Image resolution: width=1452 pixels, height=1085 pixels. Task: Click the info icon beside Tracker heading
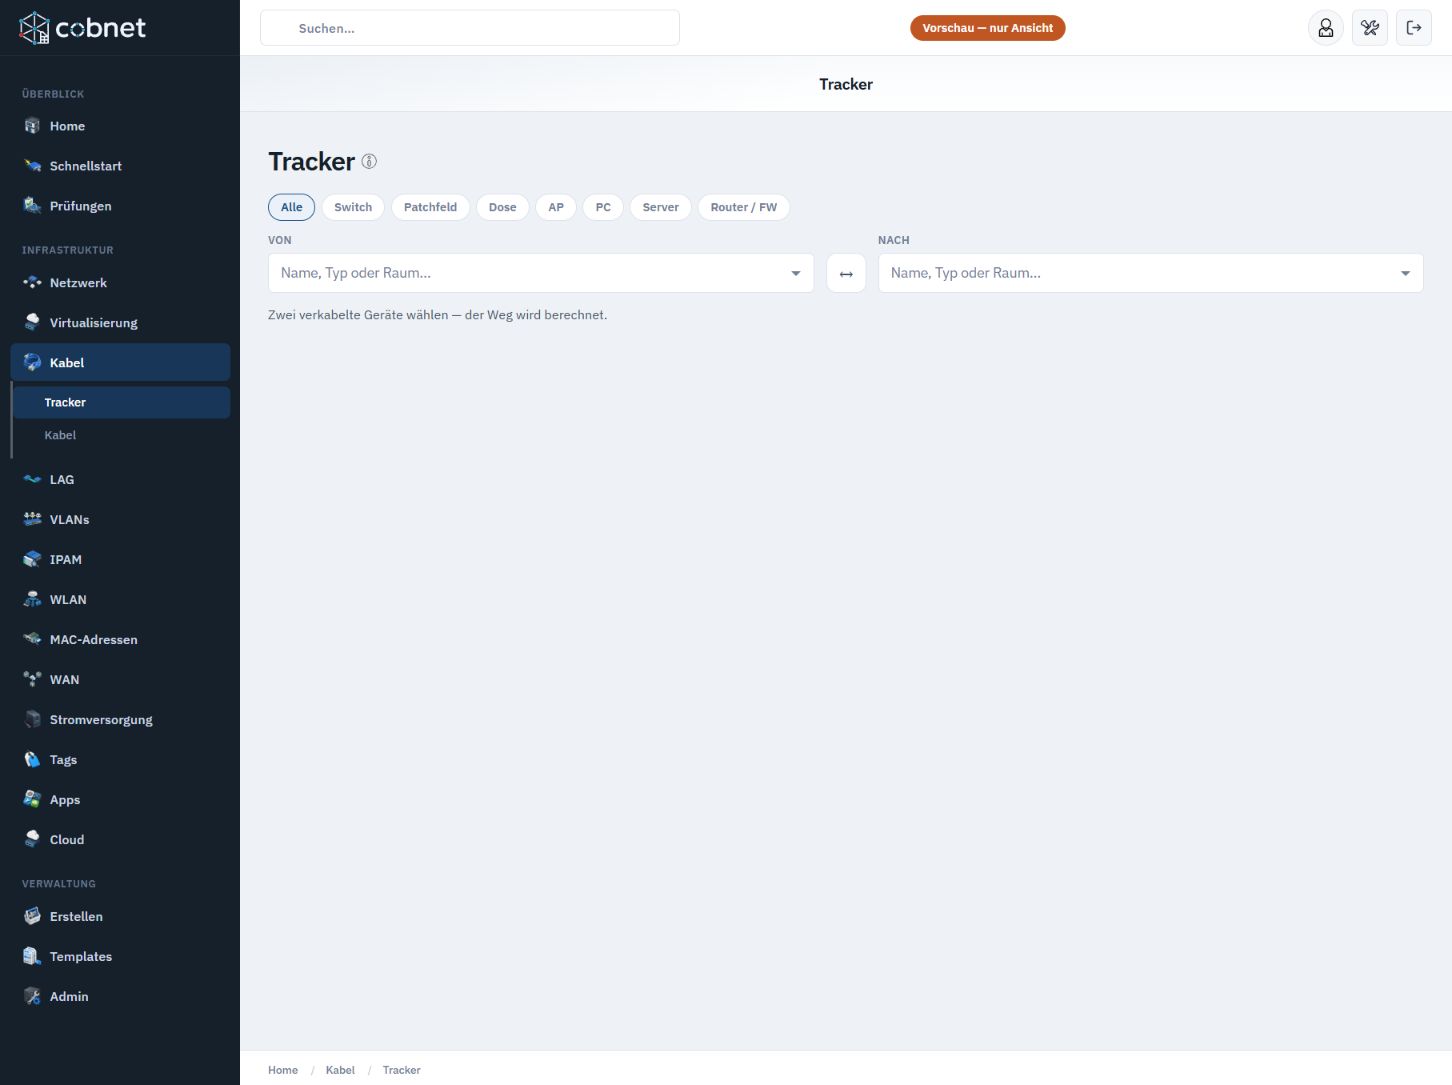[x=369, y=161]
